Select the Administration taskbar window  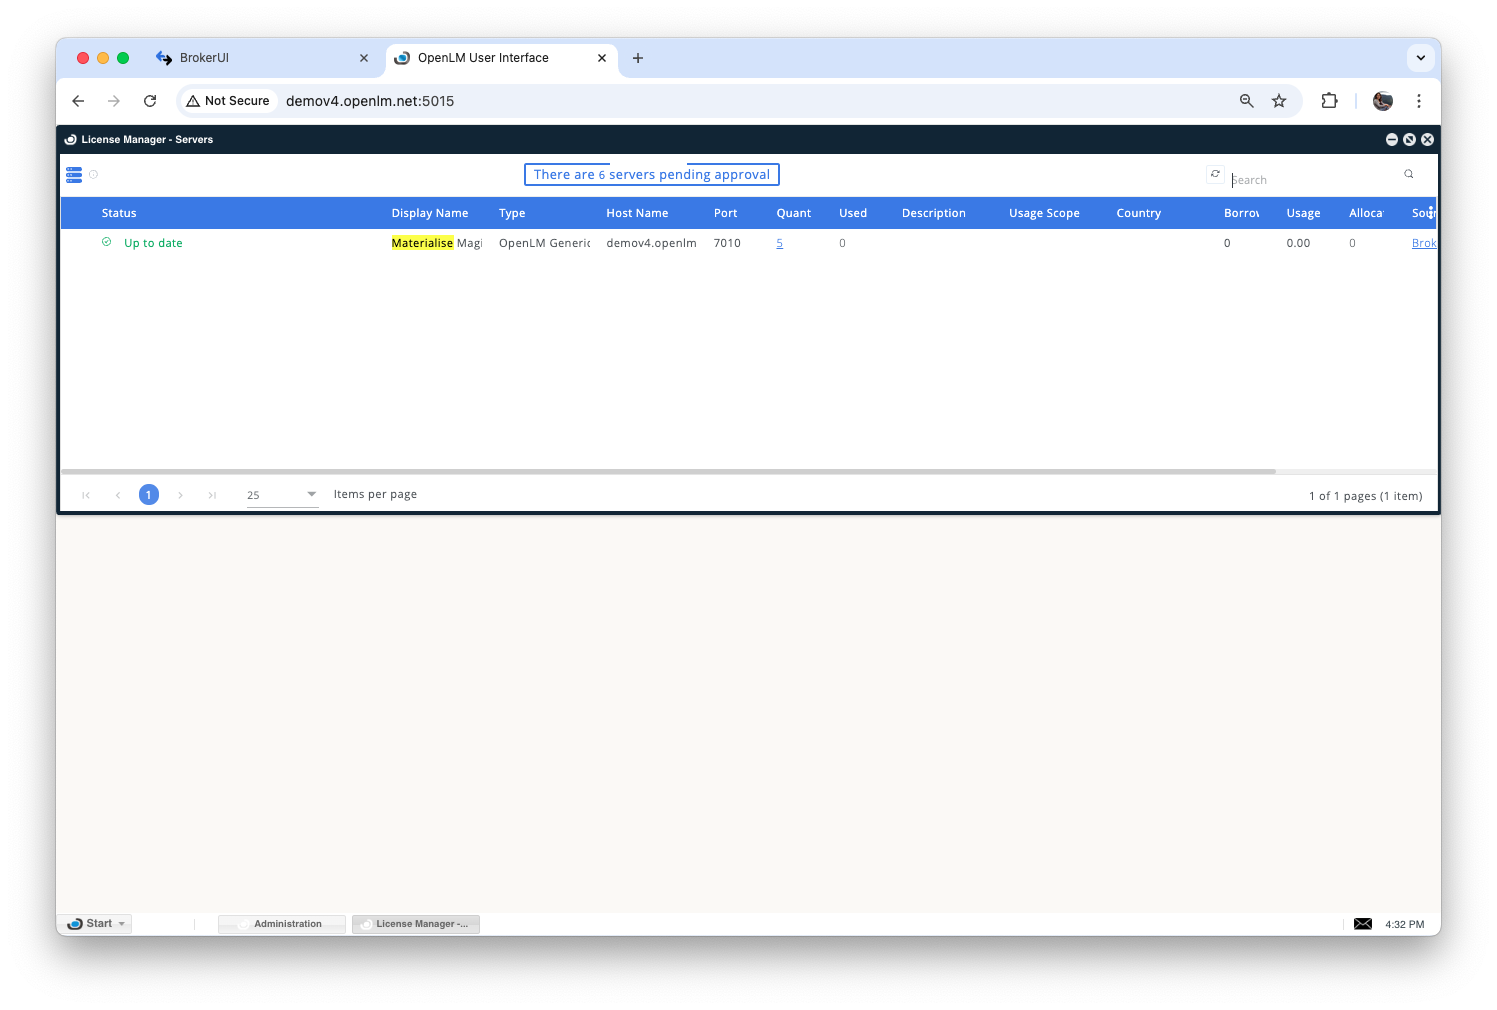[x=282, y=924]
